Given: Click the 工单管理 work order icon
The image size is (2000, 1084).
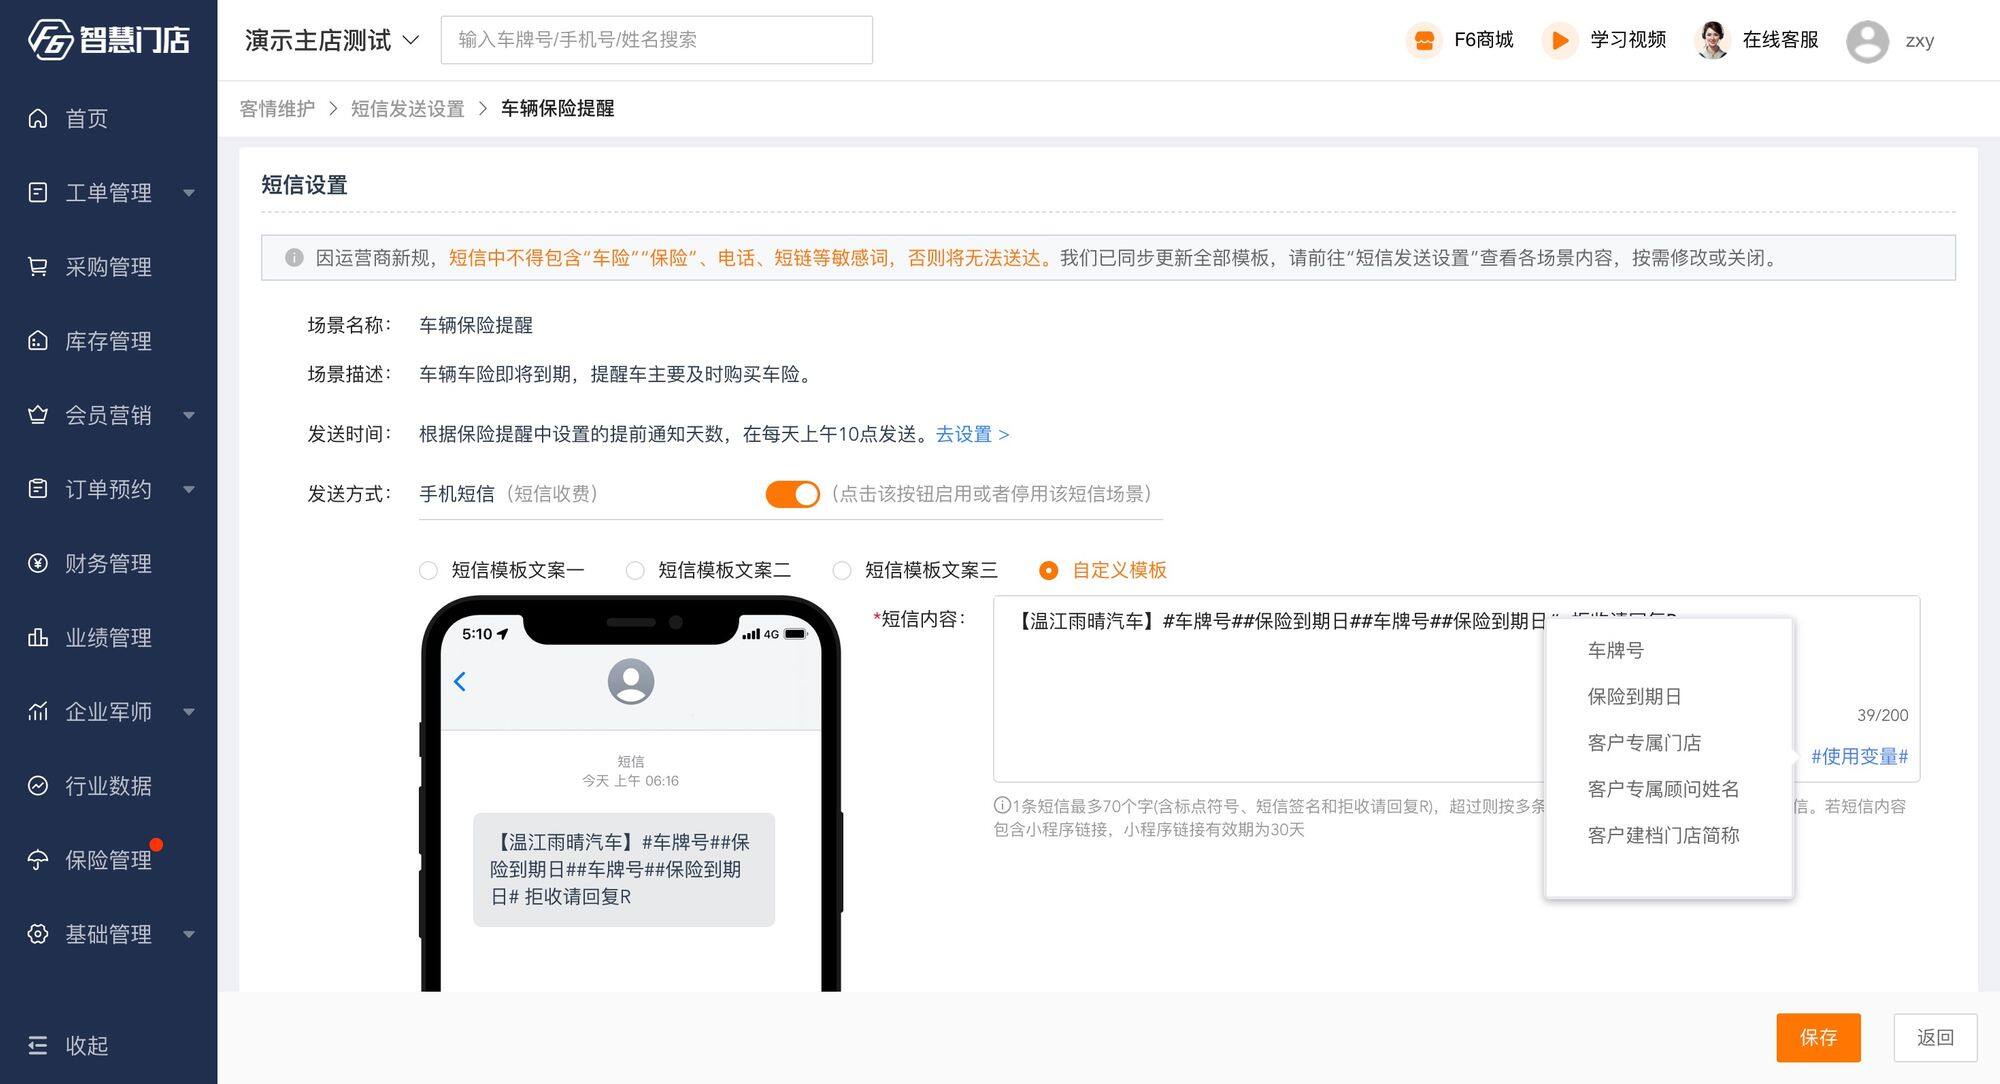Looking at the screenshot, I should (38, 192).
